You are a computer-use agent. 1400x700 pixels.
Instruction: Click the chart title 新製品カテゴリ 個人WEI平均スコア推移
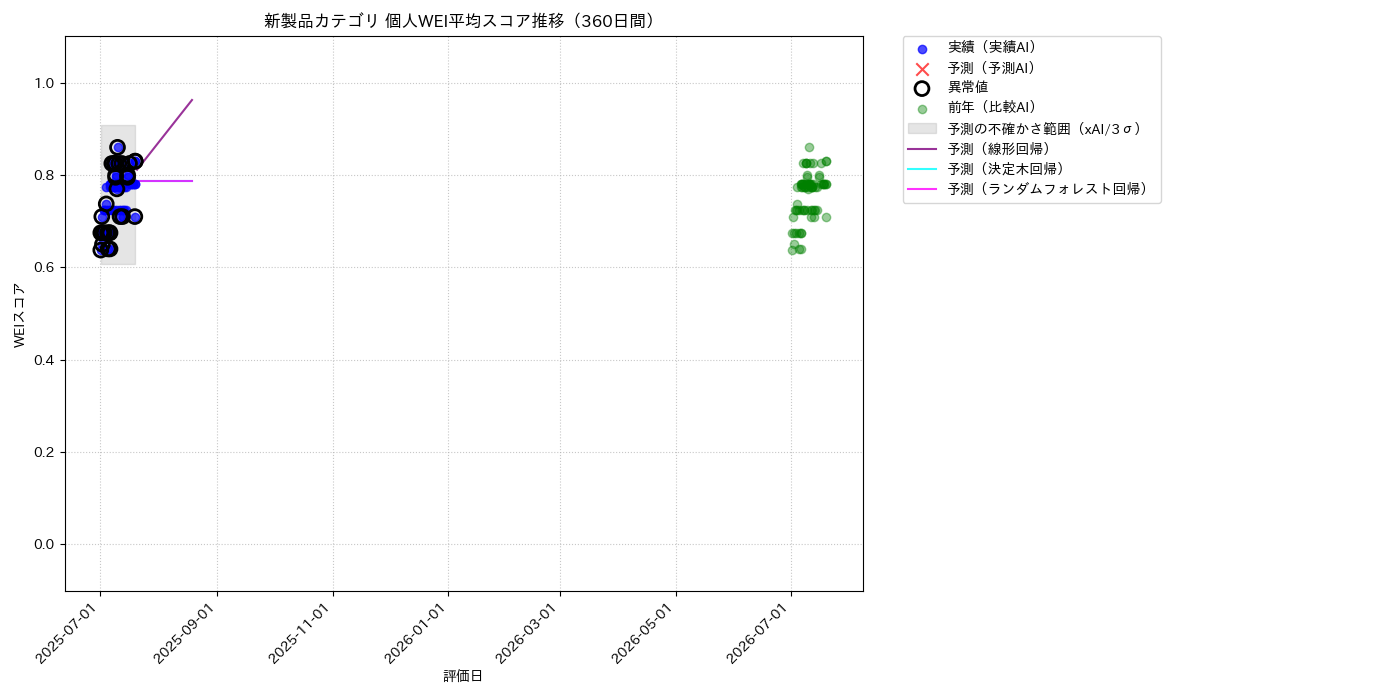tap(461, 21)
